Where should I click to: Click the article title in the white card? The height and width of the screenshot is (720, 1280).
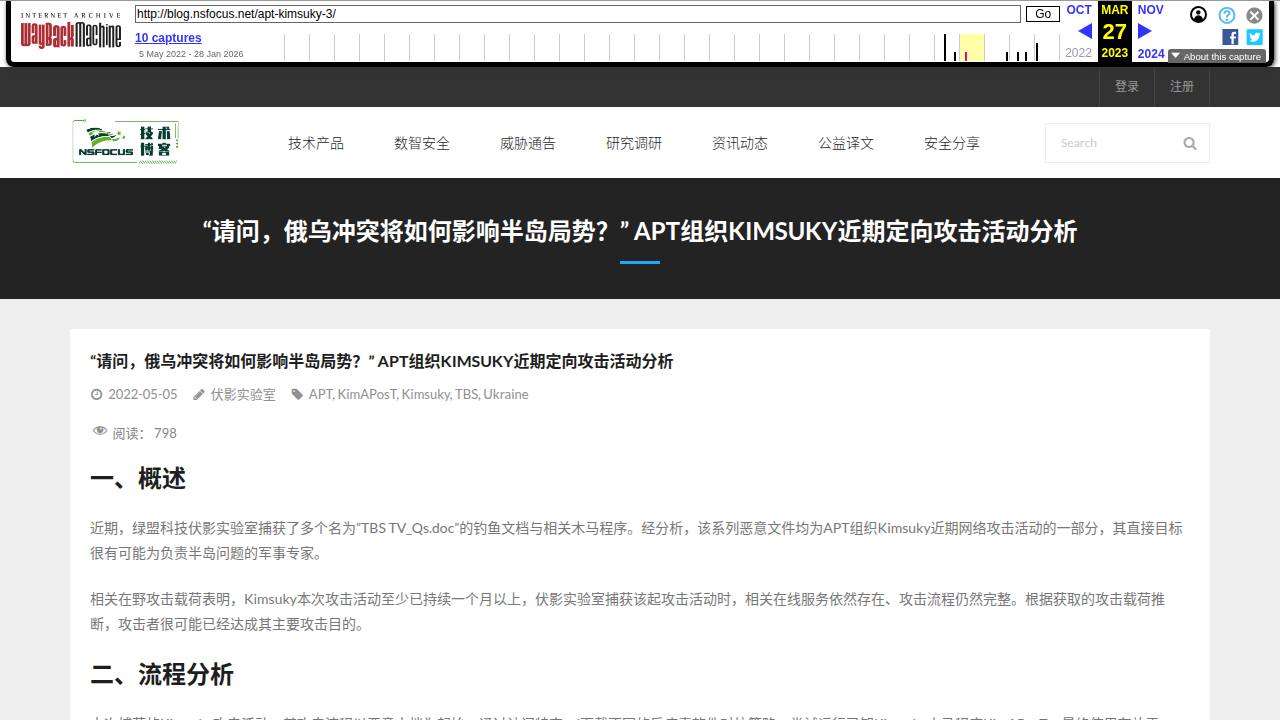[381, 362]
